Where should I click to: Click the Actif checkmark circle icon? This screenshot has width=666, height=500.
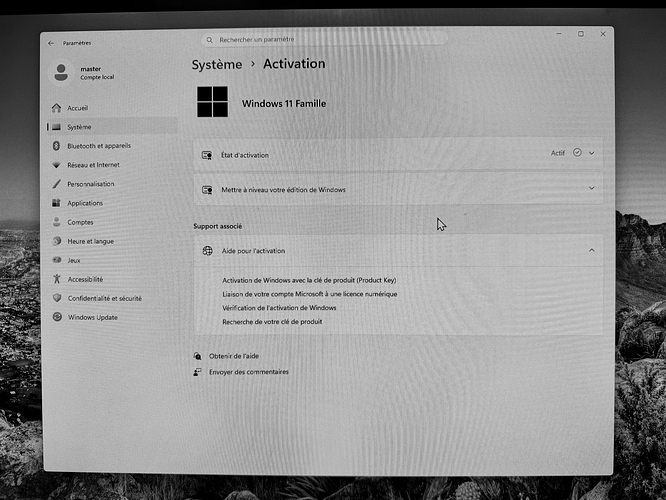(577, 152)
